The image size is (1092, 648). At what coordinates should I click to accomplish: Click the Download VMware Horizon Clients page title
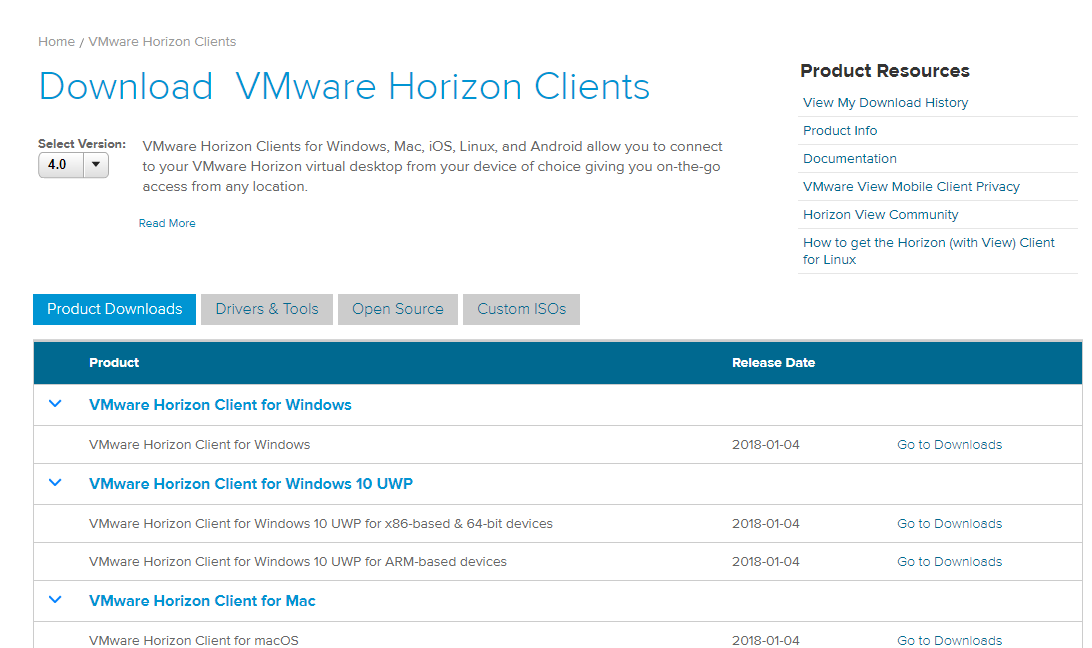[344, 86]
